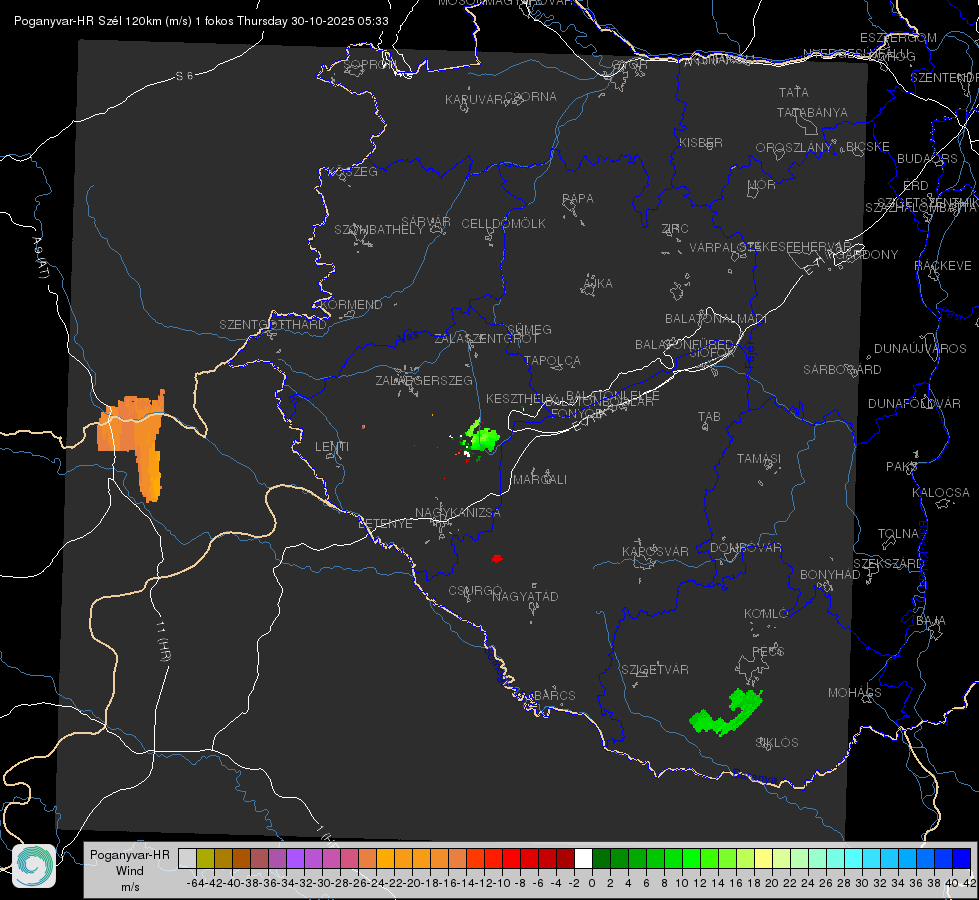Click the 'DUNAÚJVÁROS' city label
This screenshot has height=900, width=979.
[x=920, y=349]
